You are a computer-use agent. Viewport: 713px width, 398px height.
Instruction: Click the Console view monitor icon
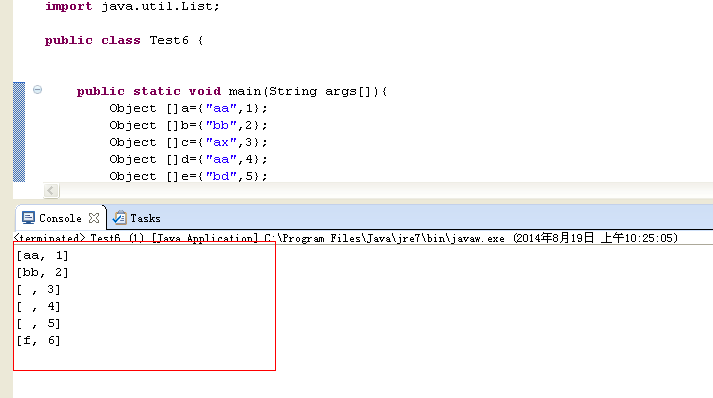coord(28,218)
